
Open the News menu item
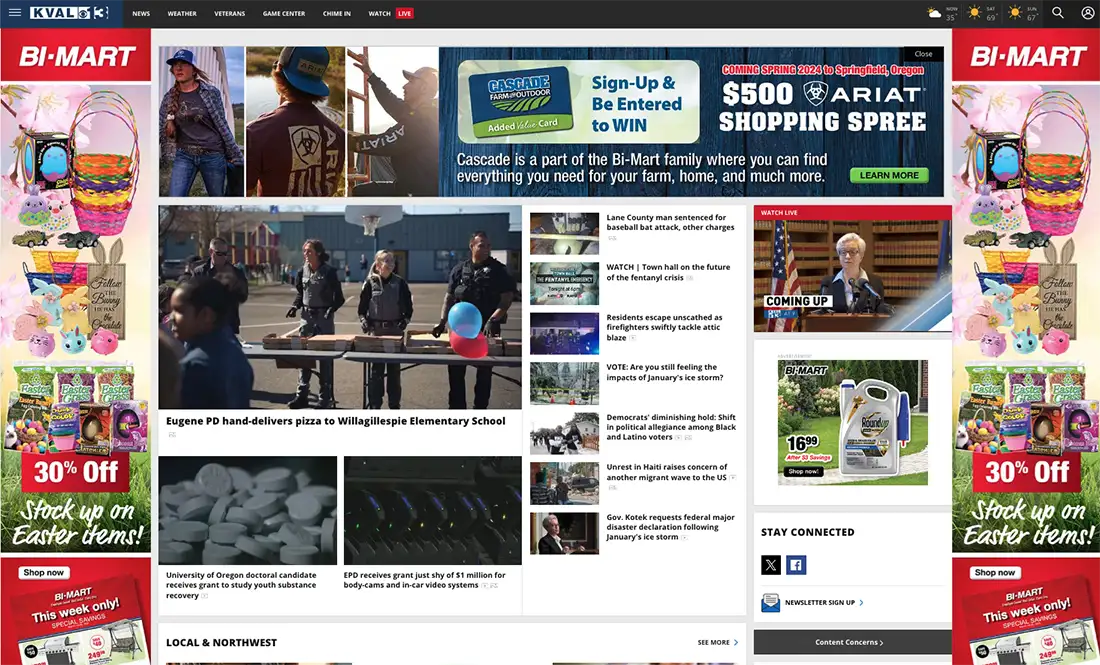pyautogui.click(x=141, y=13)
